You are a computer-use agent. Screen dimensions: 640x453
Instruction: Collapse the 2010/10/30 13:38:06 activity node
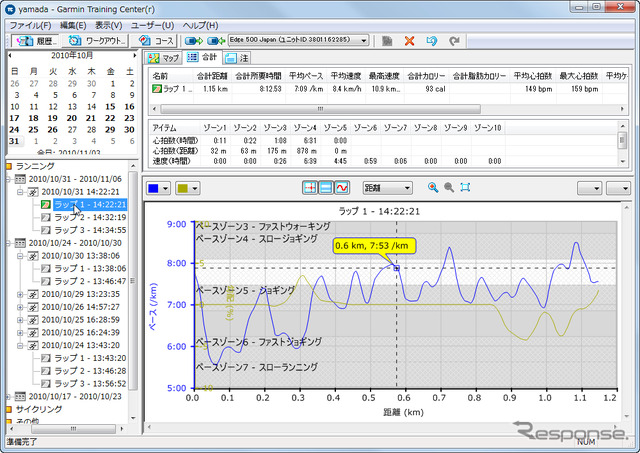pos(20,256)
